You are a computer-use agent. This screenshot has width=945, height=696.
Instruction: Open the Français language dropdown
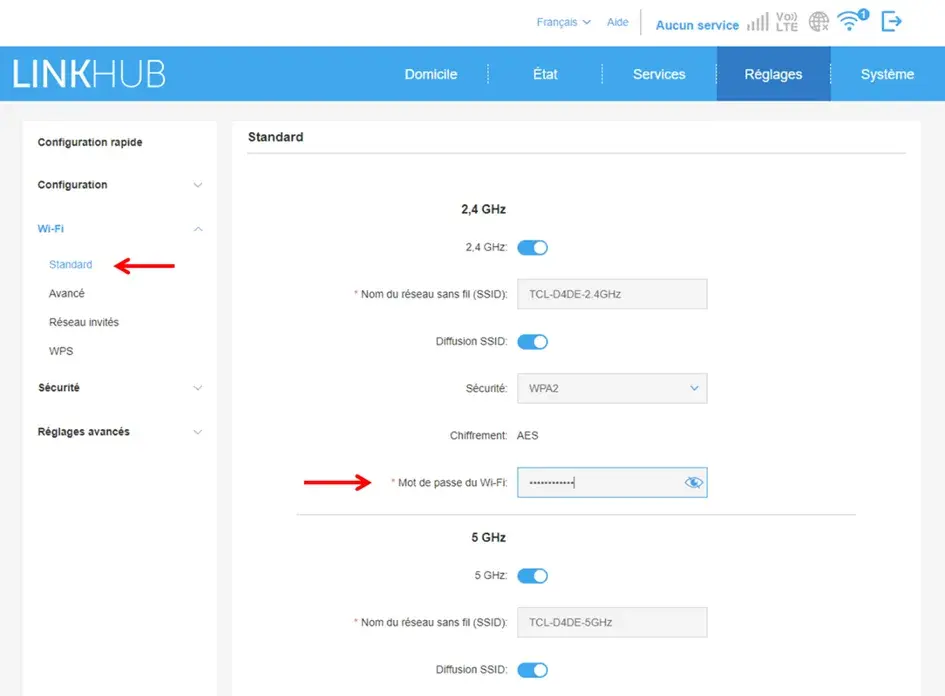pyautogui.click(x=563, y=22)
